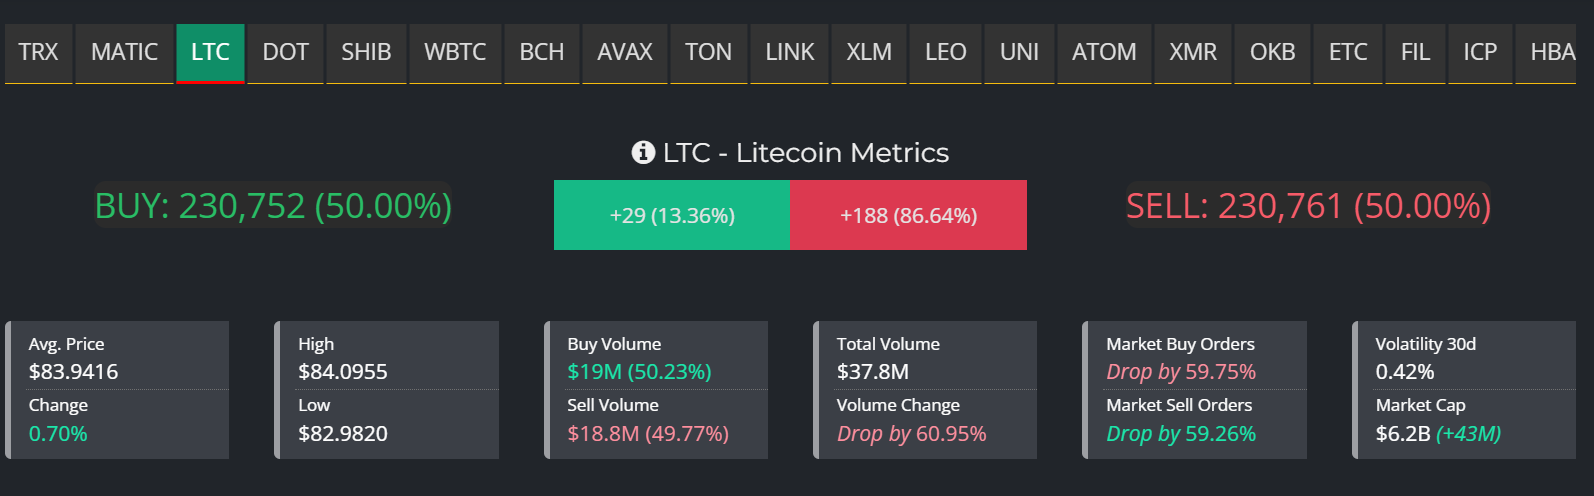Image resolution: width=1594 pixels, height=496 pixels.
Task: Select the BCH tab
Action: click(542, 52)
